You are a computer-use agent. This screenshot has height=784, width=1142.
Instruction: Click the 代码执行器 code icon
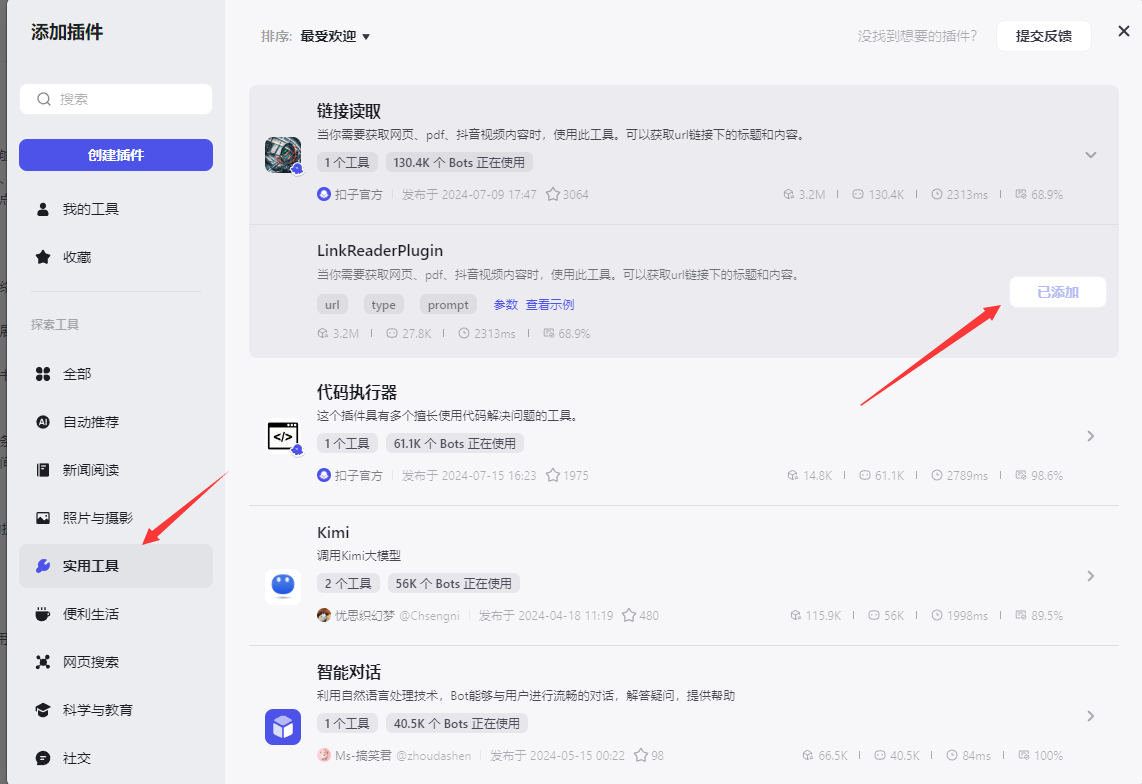click(x=283, y=436)
